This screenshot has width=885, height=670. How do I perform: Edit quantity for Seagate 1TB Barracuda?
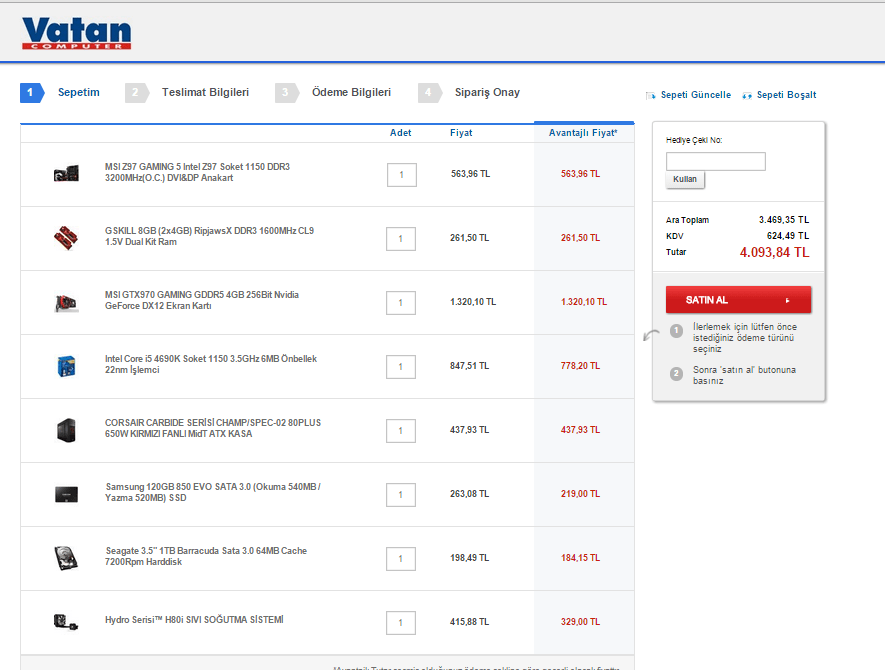(401, 559)
